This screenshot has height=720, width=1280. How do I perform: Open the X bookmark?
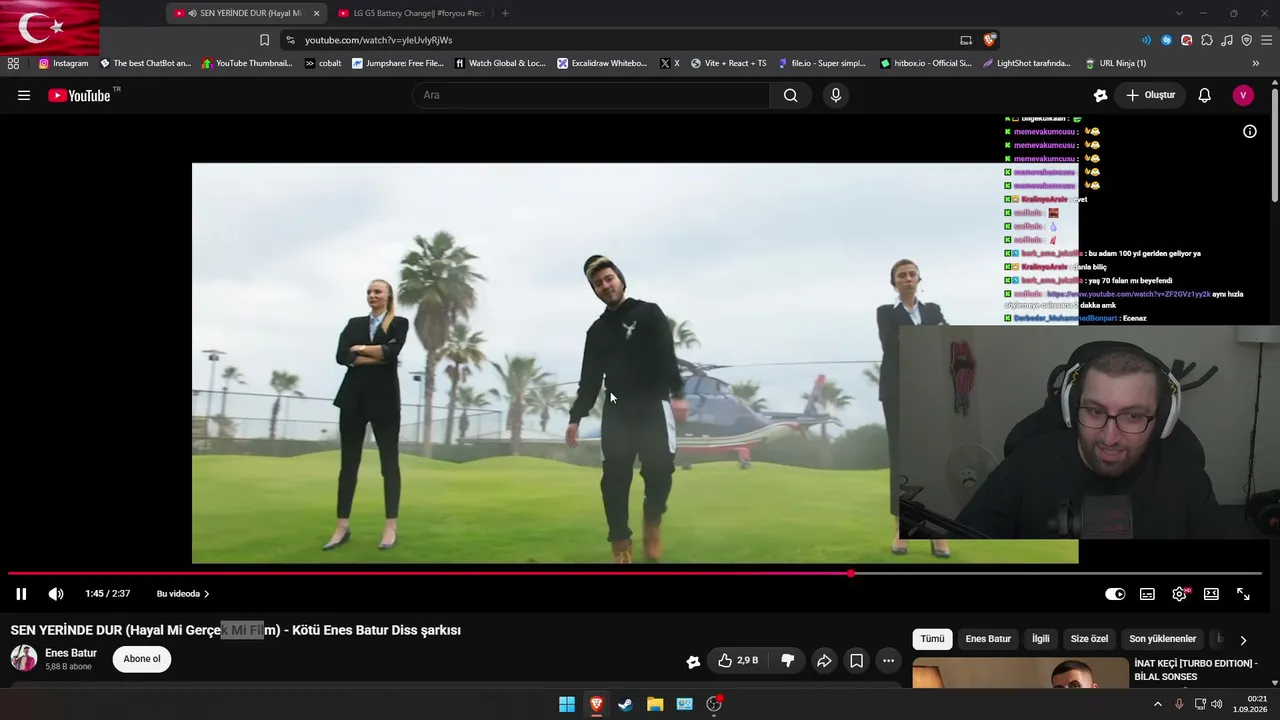click(670, 63)
